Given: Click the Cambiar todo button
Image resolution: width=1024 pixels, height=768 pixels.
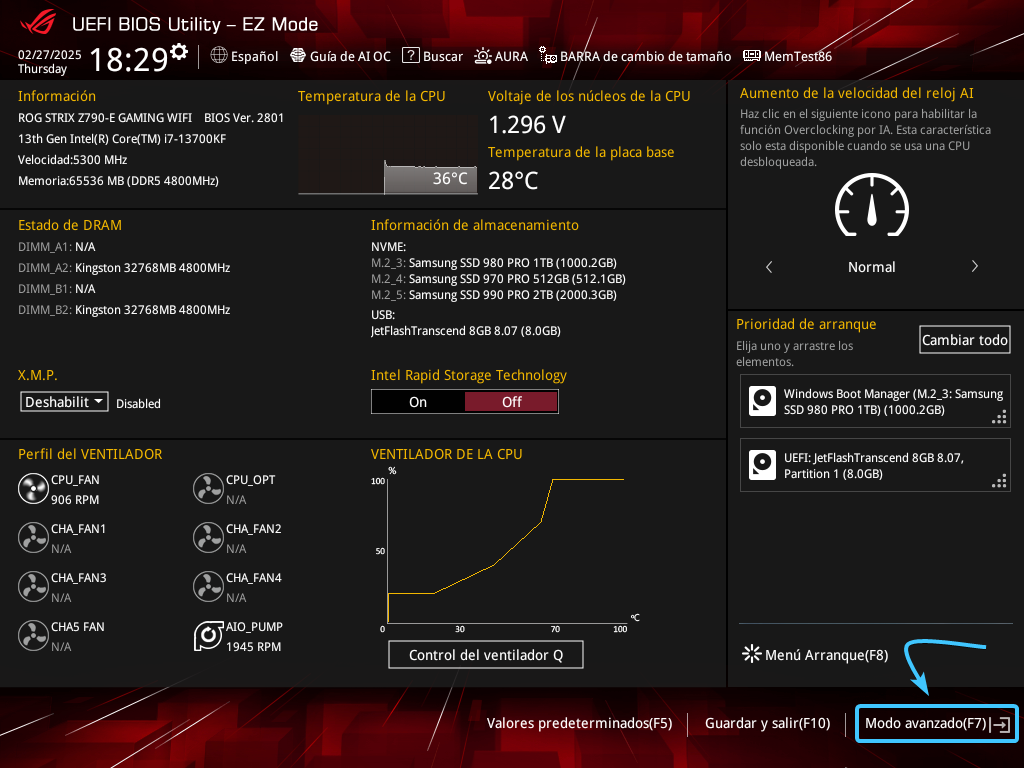Looking at the screenshot, I should 965,340.
